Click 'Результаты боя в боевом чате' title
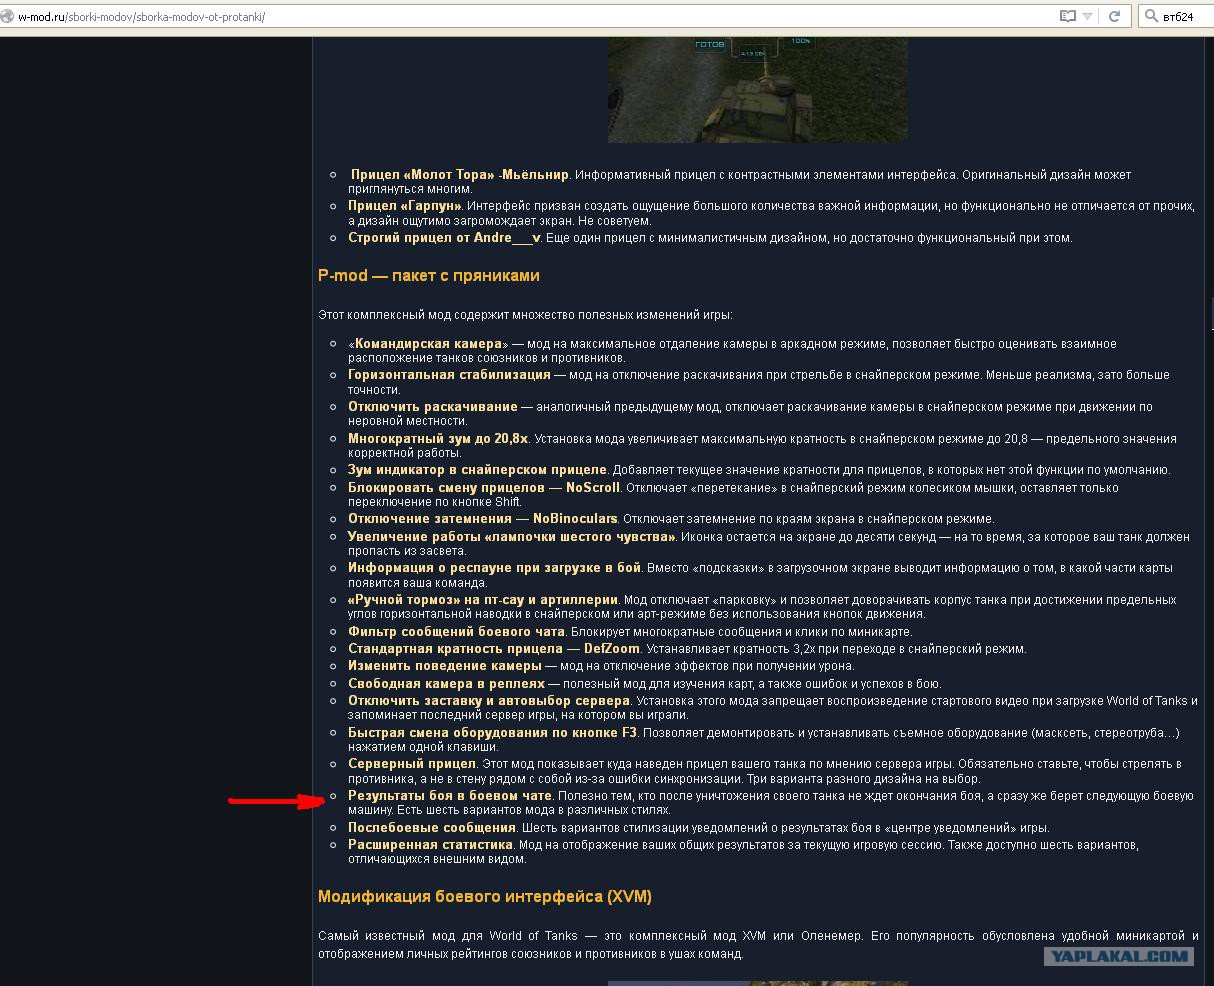 (450, 796)
